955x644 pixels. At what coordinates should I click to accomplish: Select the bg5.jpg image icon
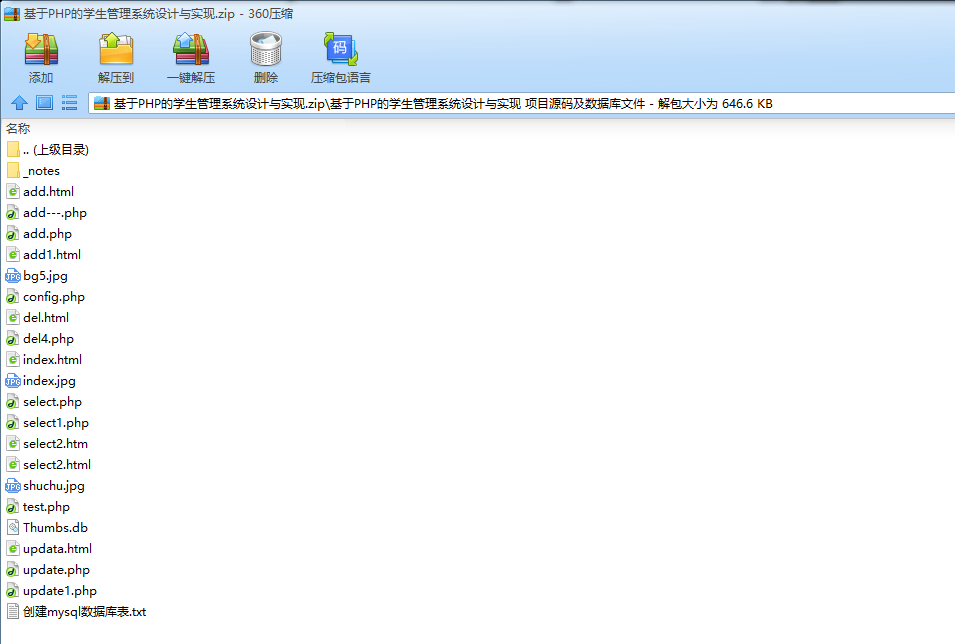click(13, 276)
